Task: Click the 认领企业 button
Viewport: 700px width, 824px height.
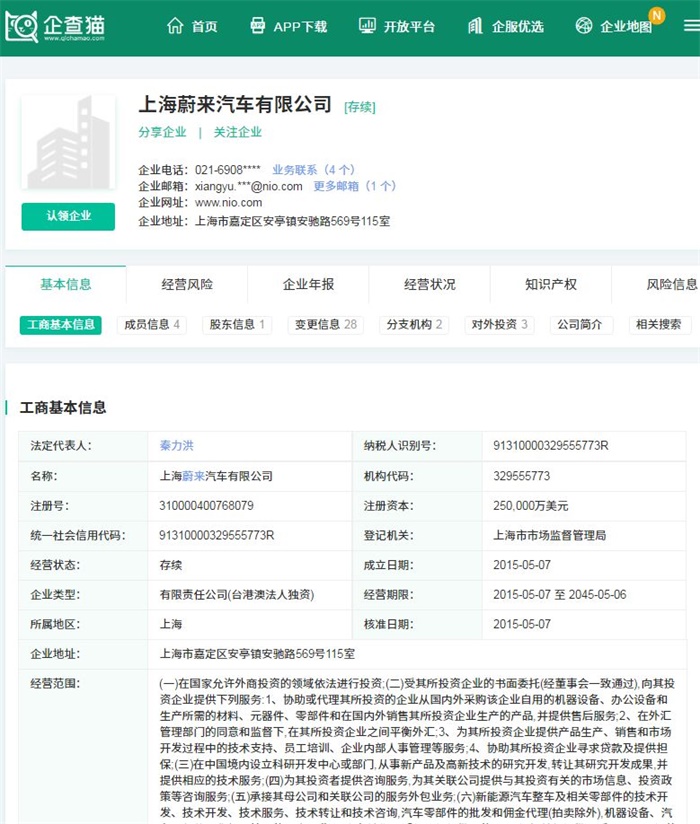Action: [x=68, y=216]
